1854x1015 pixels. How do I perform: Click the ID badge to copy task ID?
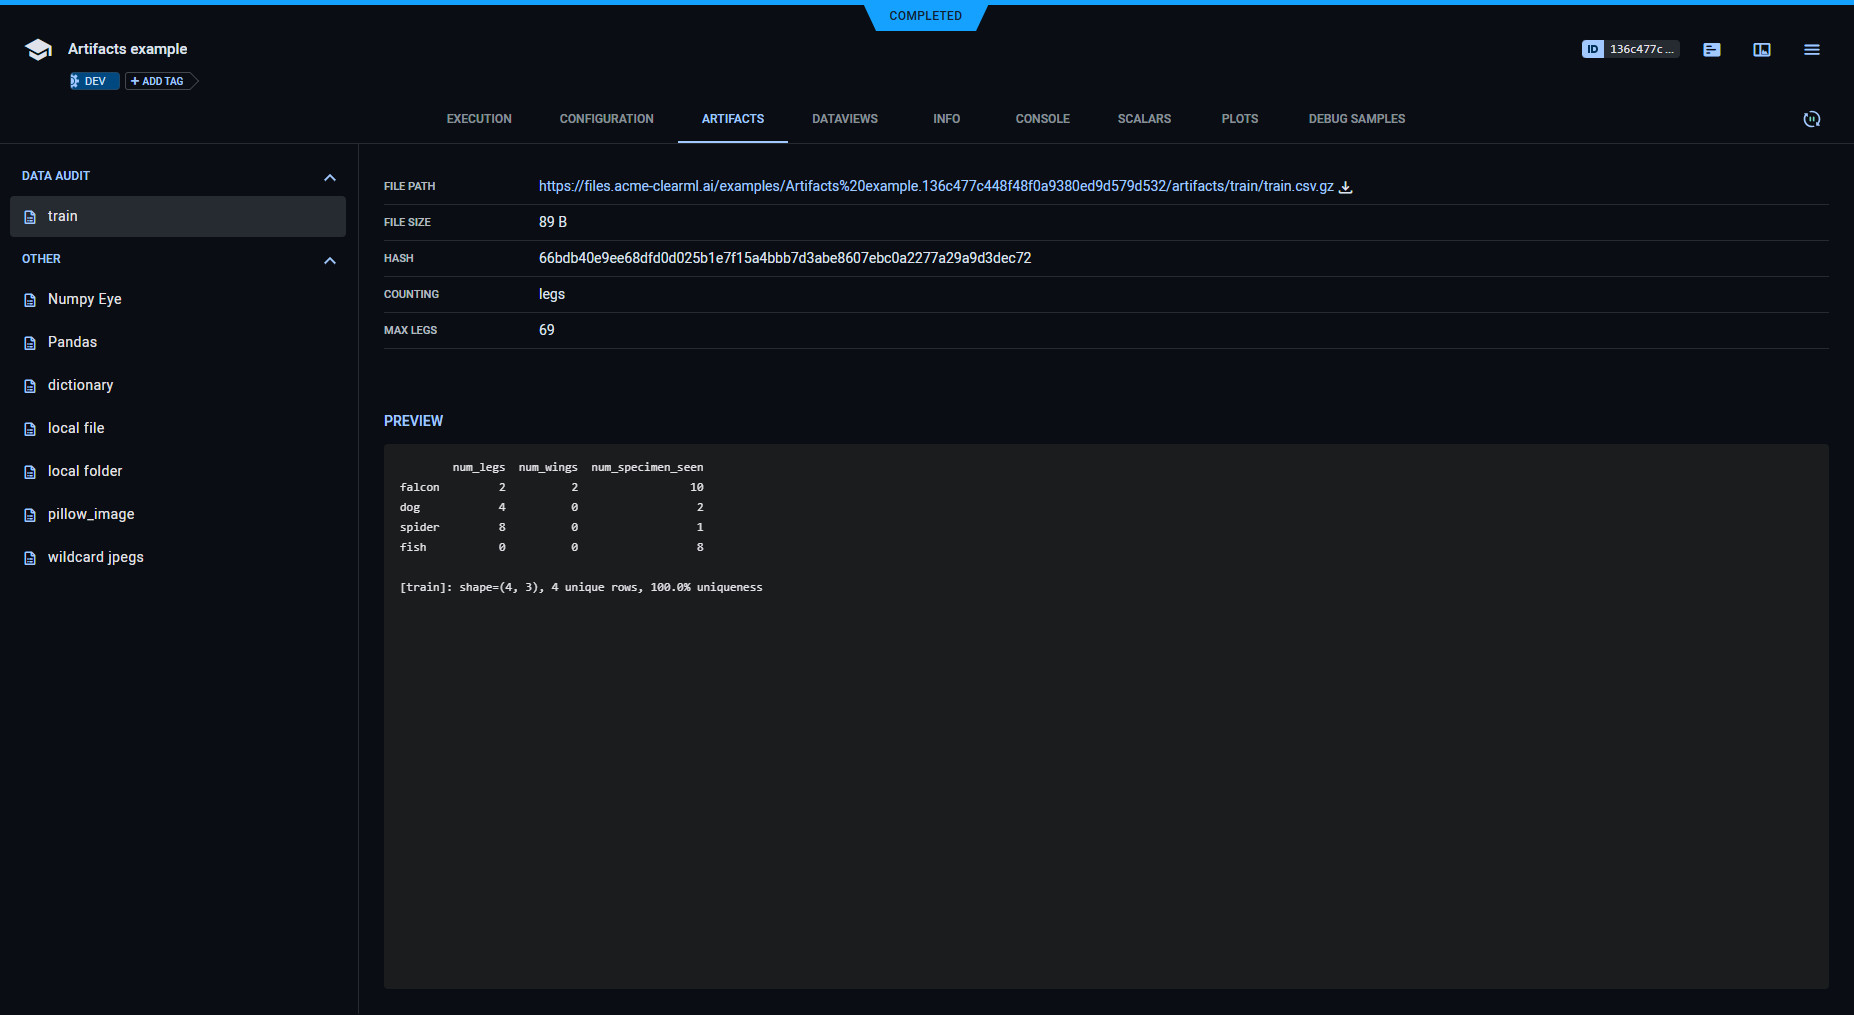tap(1593, 48)
